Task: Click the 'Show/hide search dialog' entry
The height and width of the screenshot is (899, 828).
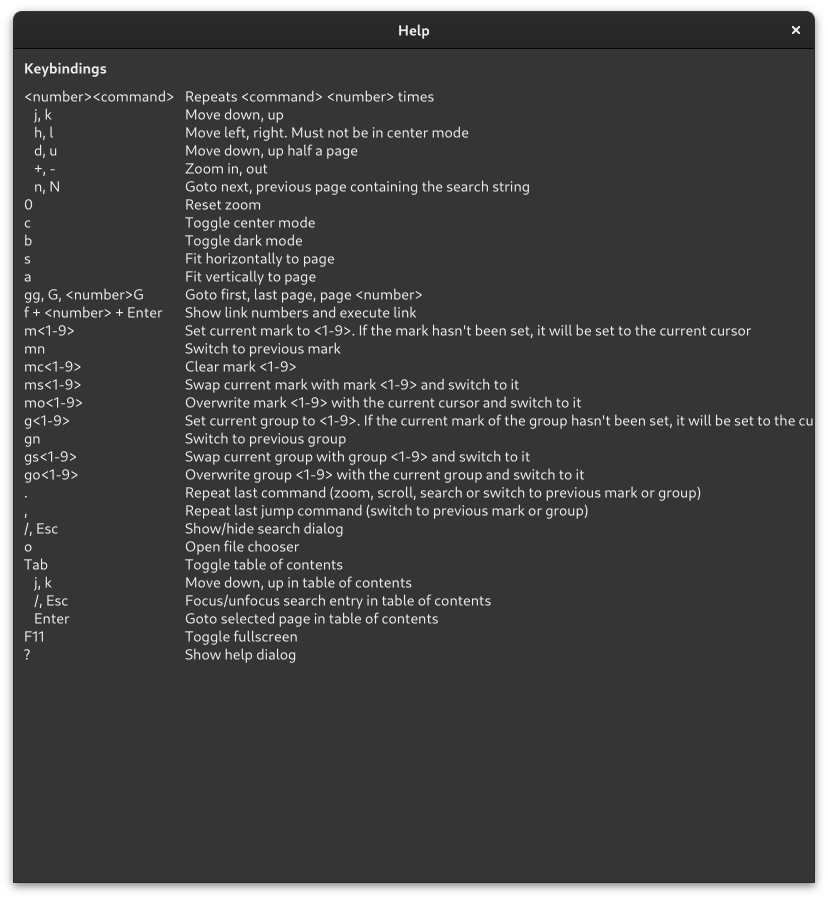Action: (264, 529)
